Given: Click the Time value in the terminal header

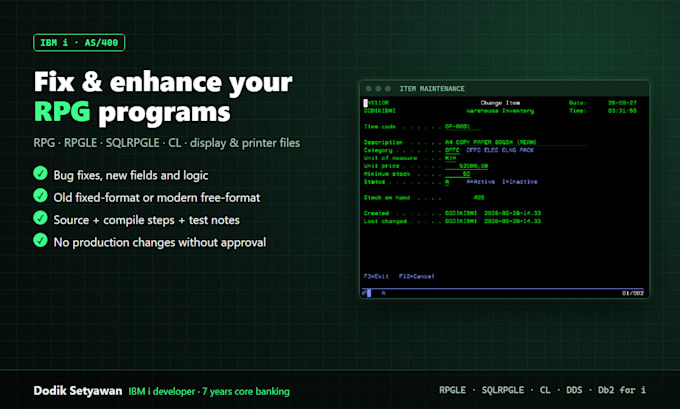Looking at the screenshot, I should point(622,111).
